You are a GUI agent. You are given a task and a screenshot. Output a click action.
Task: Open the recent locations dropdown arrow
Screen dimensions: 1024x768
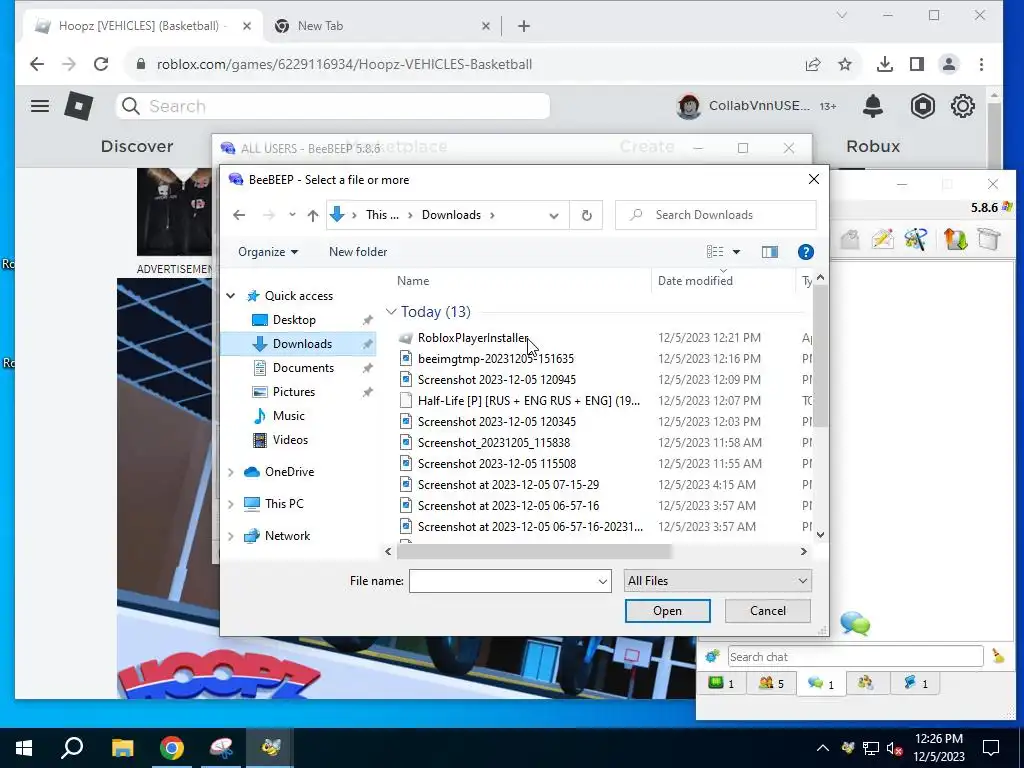[x=292, y=215]
